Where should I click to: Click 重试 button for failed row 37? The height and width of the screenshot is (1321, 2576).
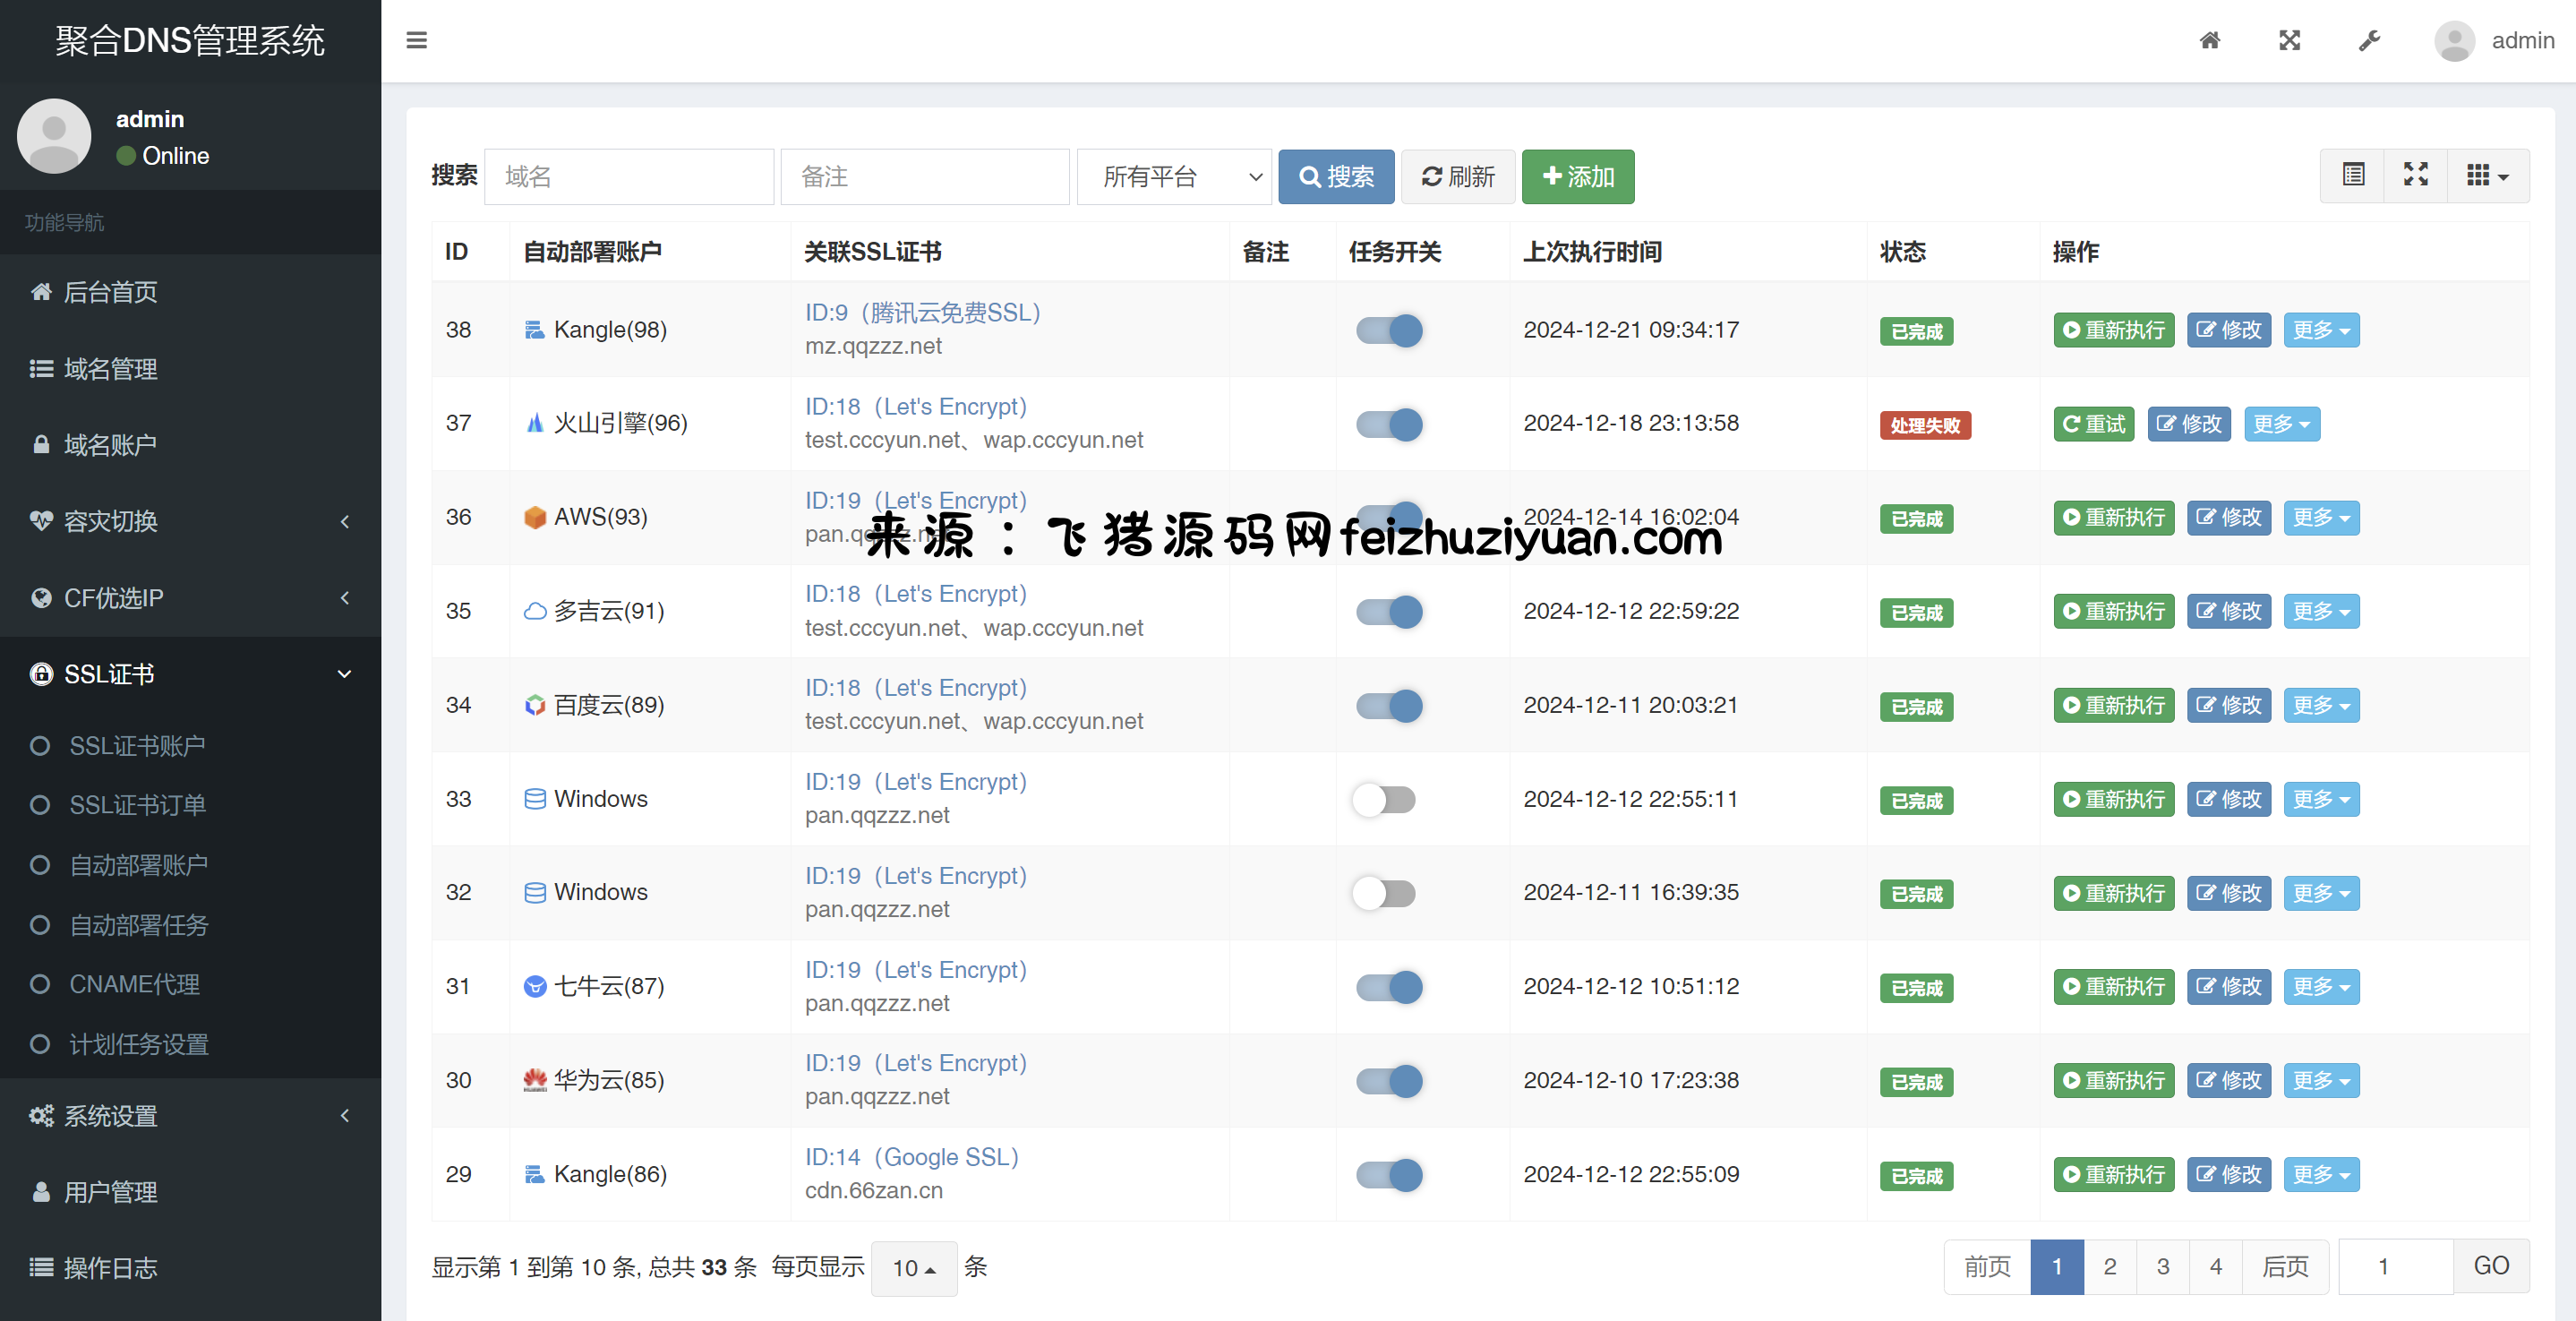point(2093,424)
